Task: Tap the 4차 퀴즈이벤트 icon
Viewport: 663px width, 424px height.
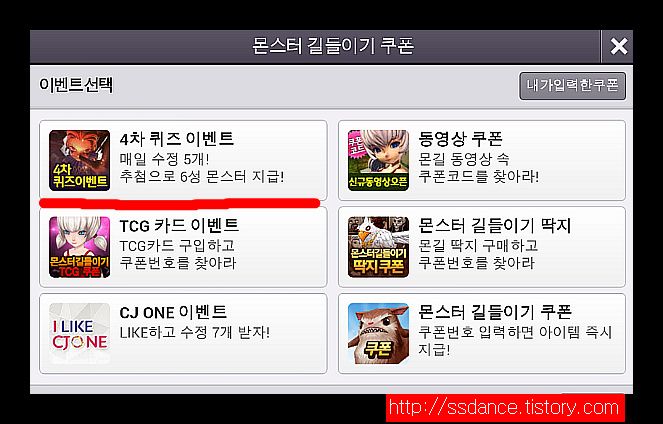Action: (79, 160)
